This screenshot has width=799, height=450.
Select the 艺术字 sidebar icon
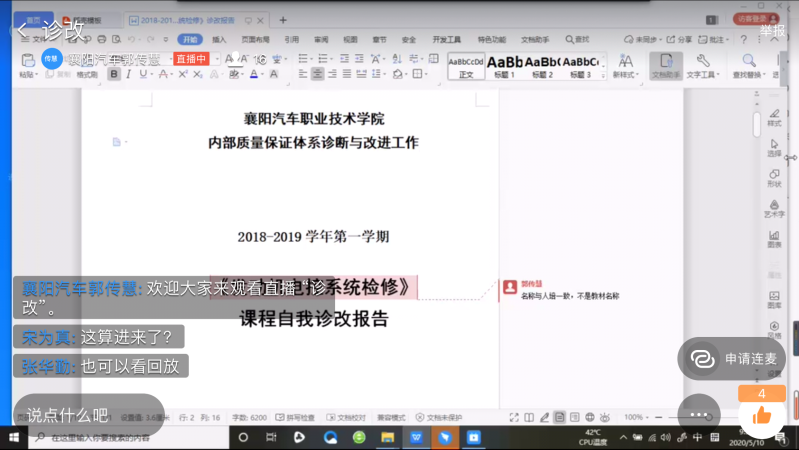coord(774,206)
